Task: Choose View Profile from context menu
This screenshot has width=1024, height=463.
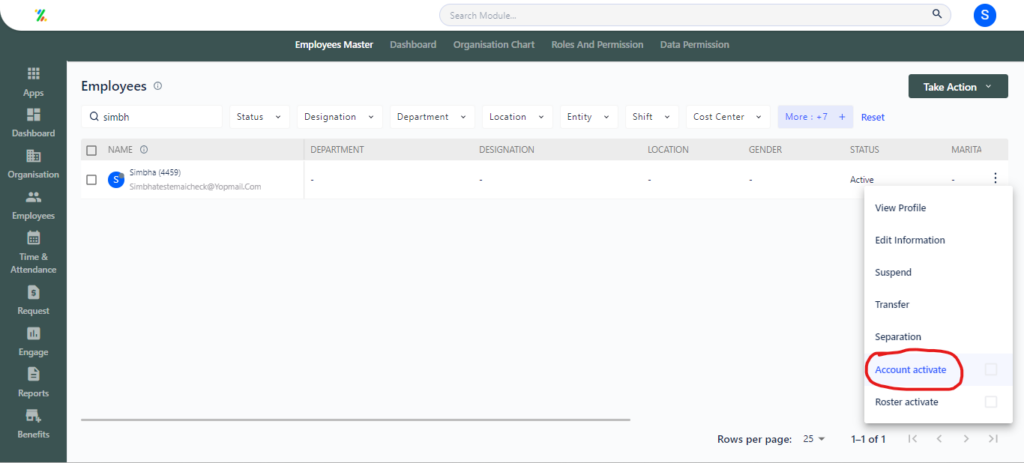Action: pyautogui.click(x=937, y=208)
